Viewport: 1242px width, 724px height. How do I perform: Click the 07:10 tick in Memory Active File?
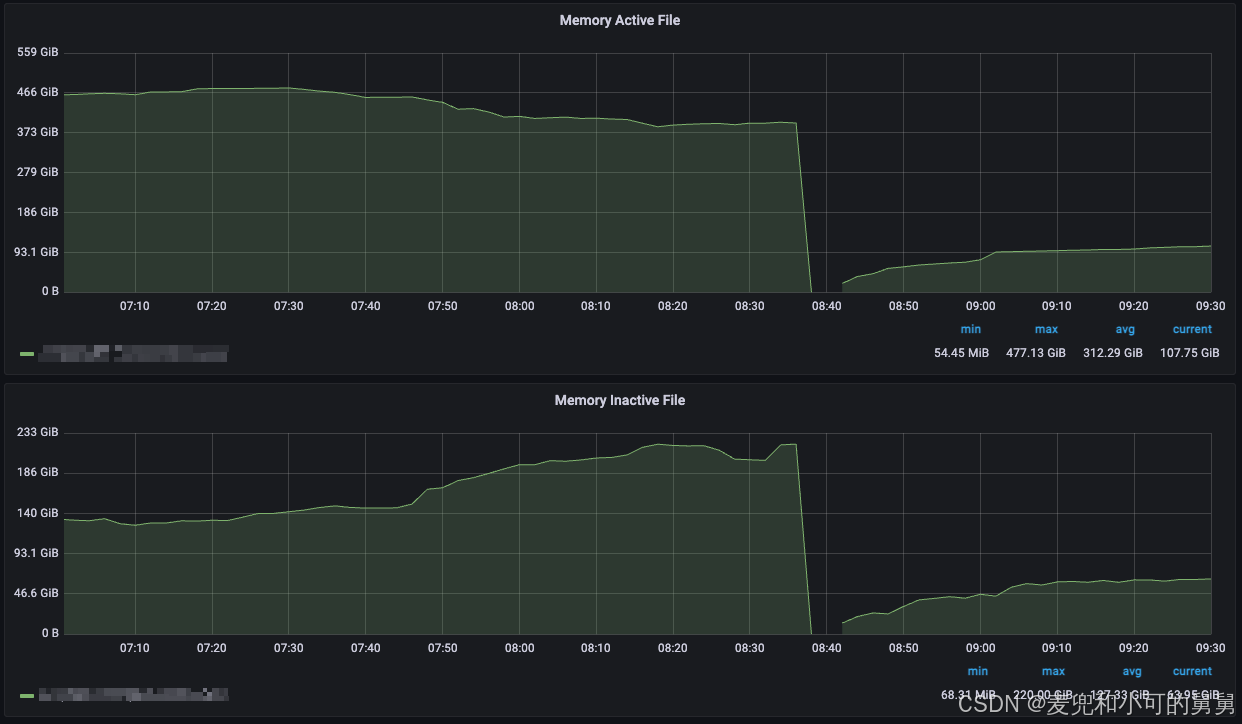pos(135,306)
